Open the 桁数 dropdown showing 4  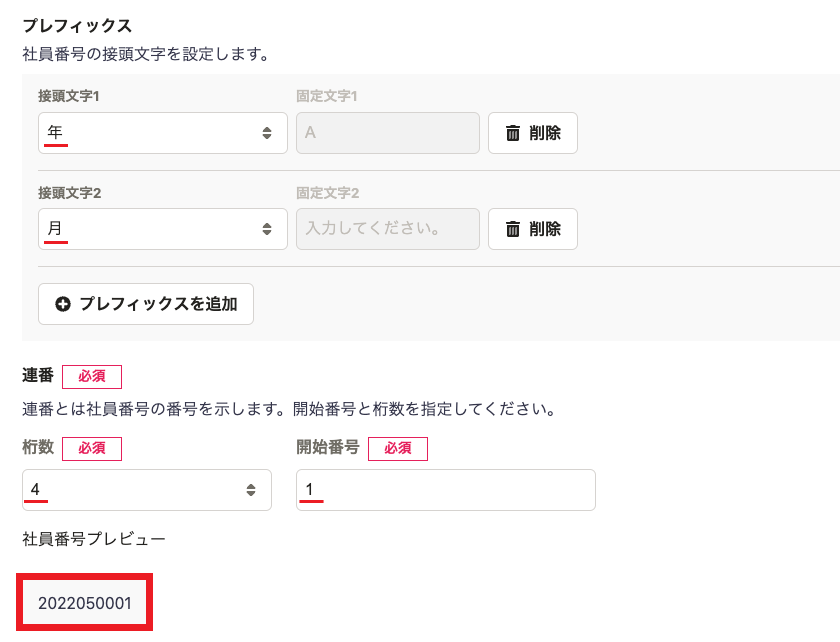(147, 490)
